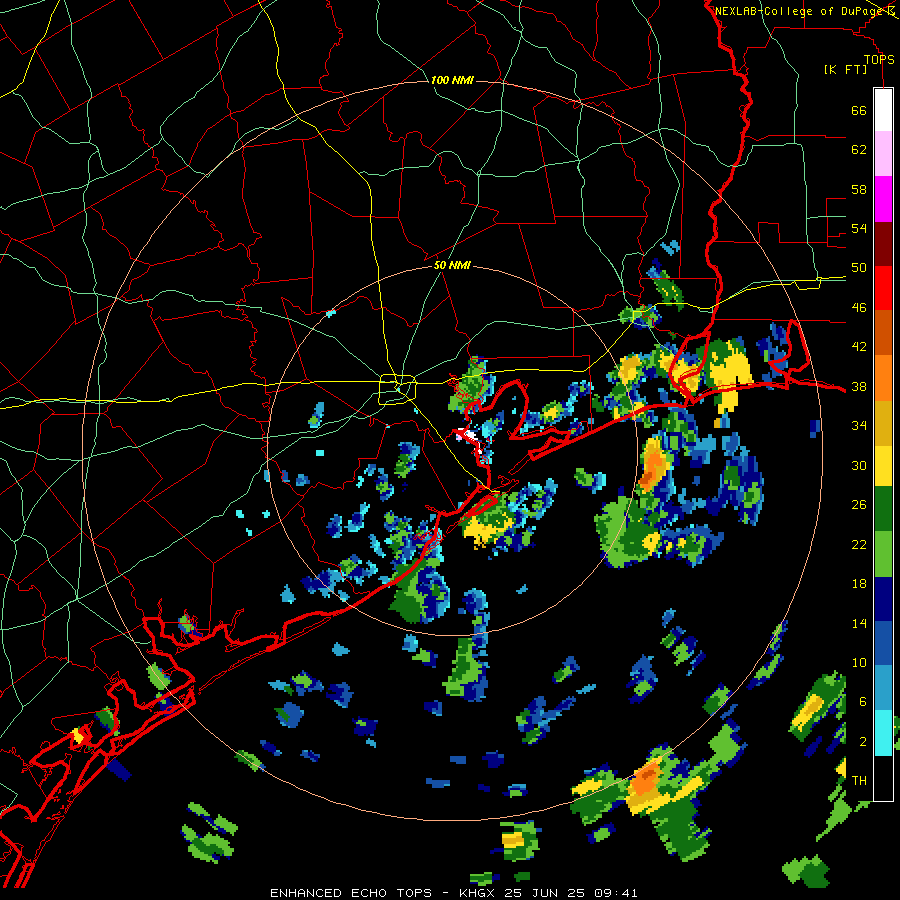Image resolution: width=900 pixels, height=900 pixels.
Task: Click the "14" scale label
Action: [859, 623]
